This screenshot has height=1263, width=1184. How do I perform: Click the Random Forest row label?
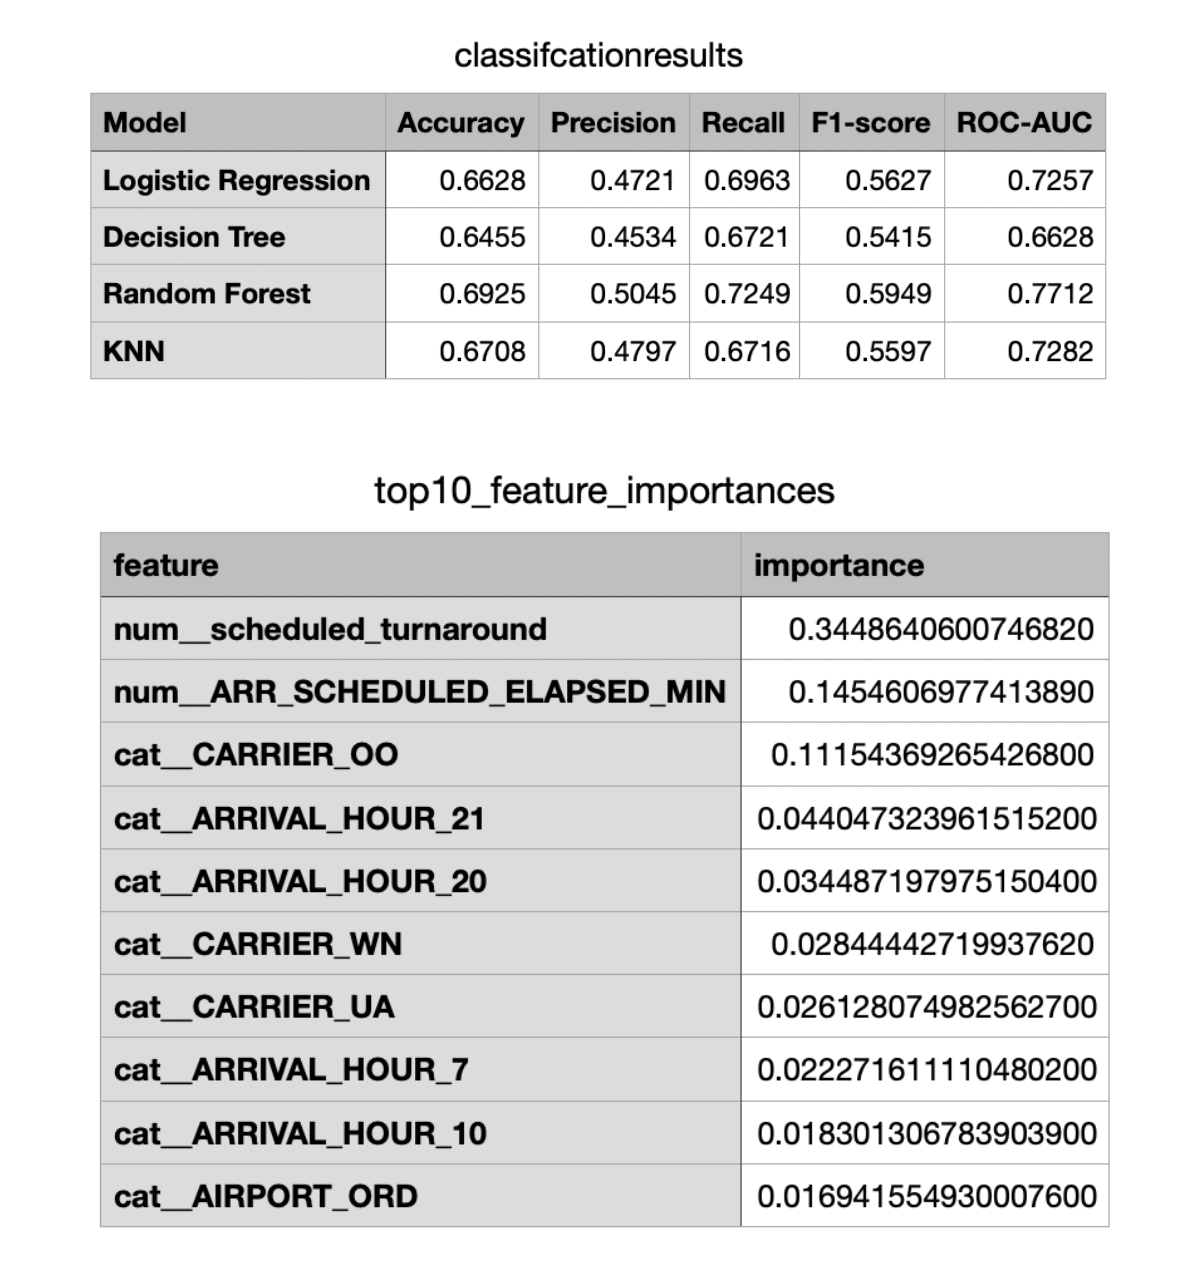pyautogui.click(x=207, y=294)
